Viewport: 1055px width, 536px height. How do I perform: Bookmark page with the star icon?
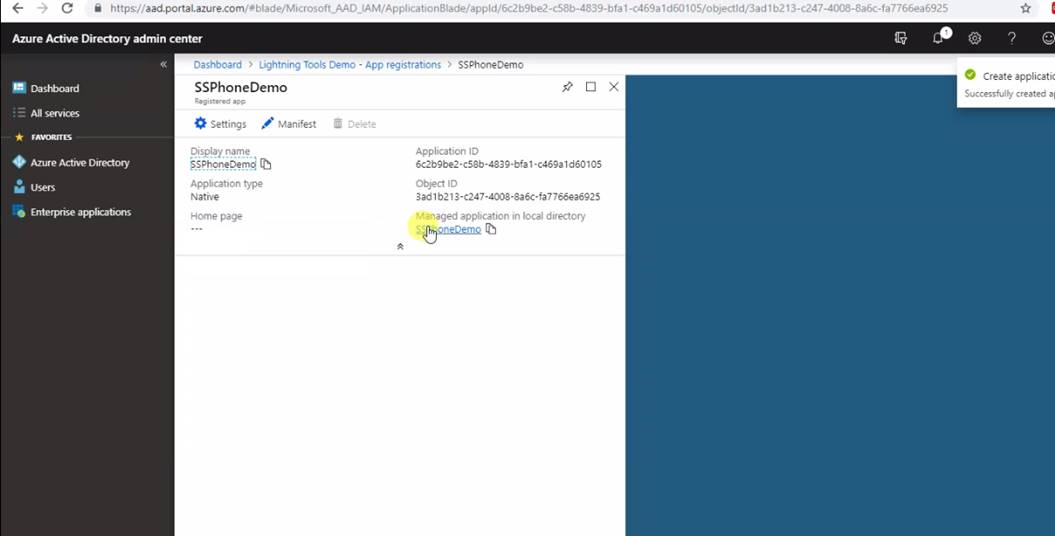[1025, 9]
